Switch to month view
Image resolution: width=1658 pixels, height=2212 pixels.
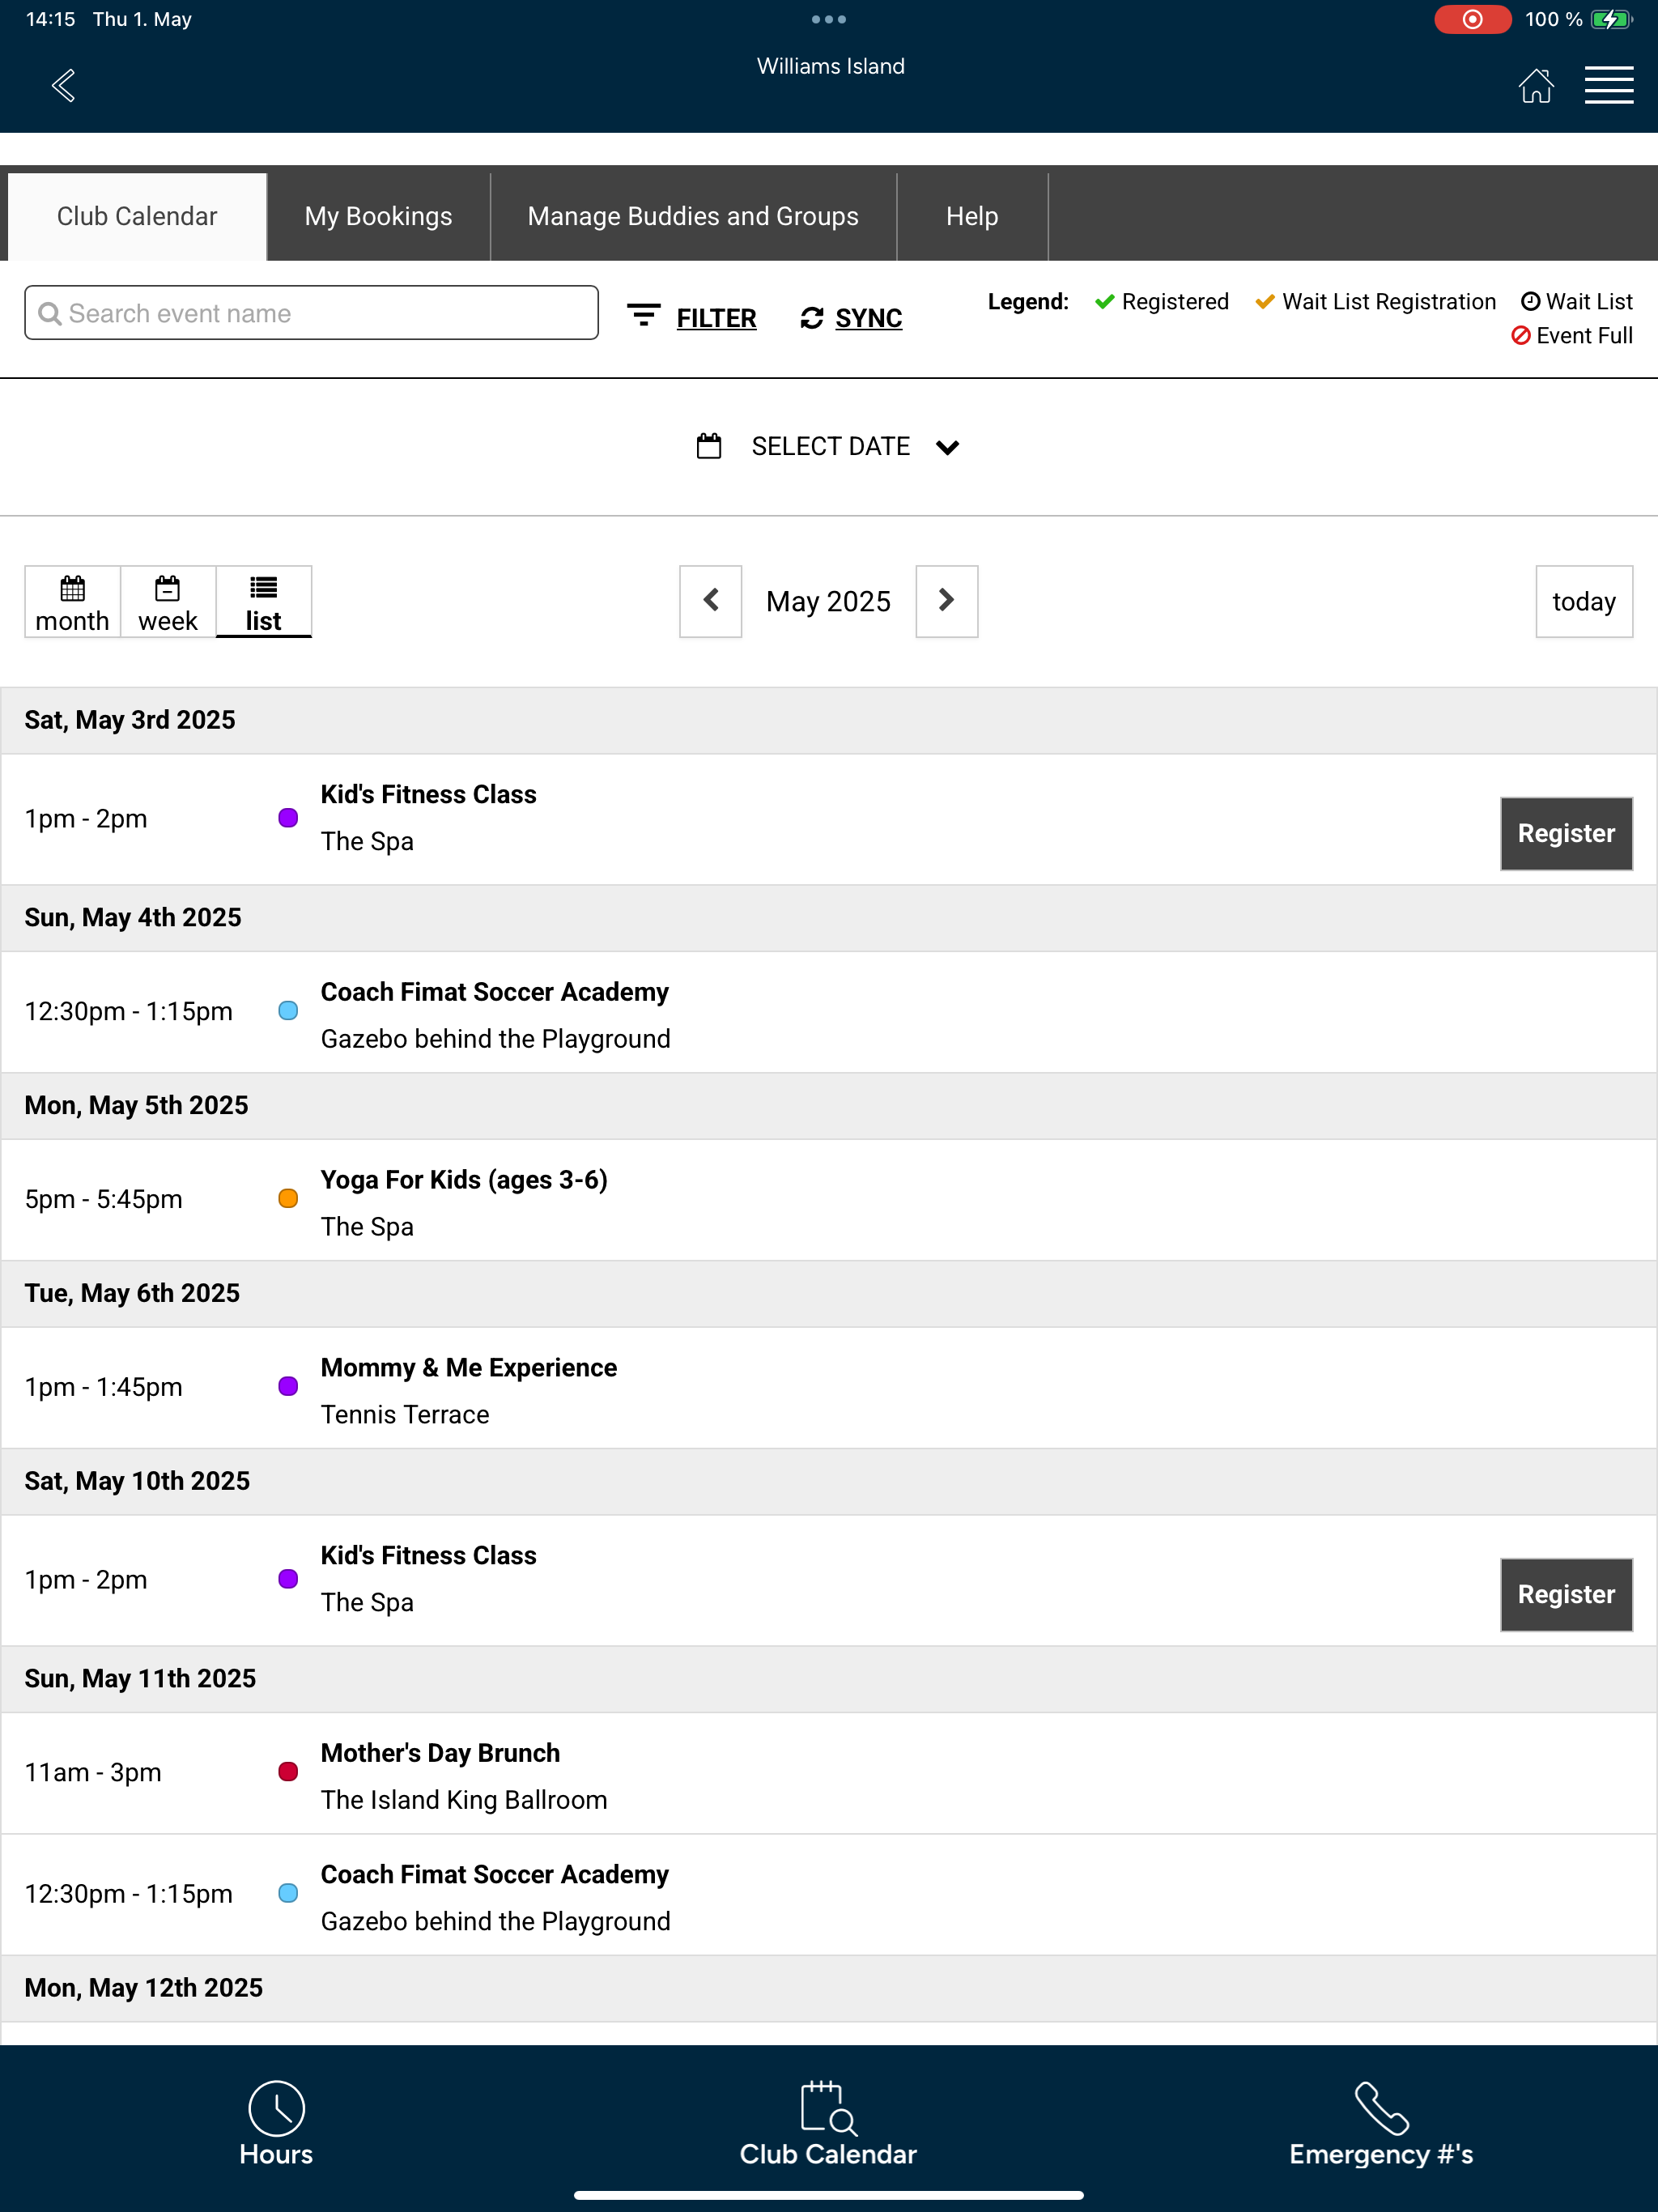(72, 603)
